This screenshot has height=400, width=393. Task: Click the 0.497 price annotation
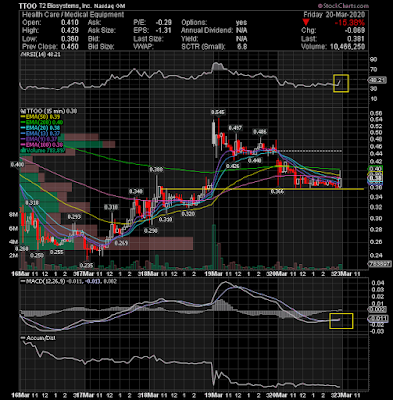point(235,128)
